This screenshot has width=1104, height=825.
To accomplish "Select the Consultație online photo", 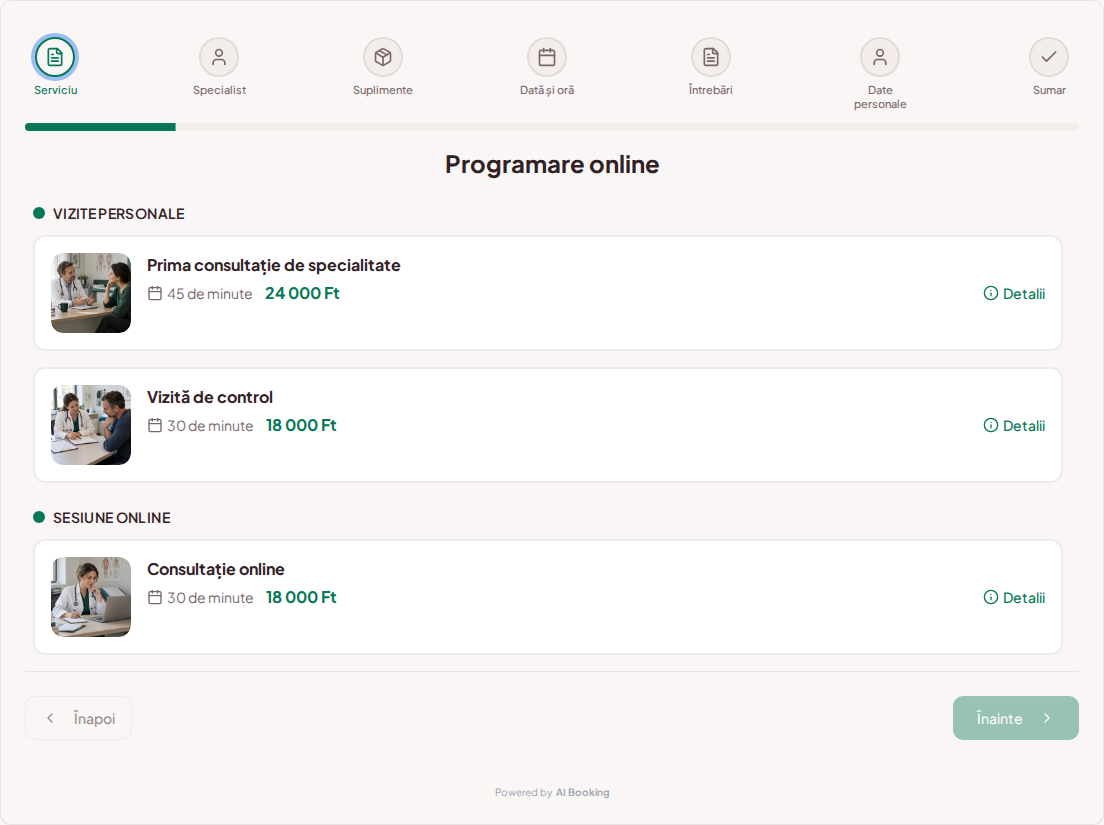I will pyautogui.click(x=91, y=597).
